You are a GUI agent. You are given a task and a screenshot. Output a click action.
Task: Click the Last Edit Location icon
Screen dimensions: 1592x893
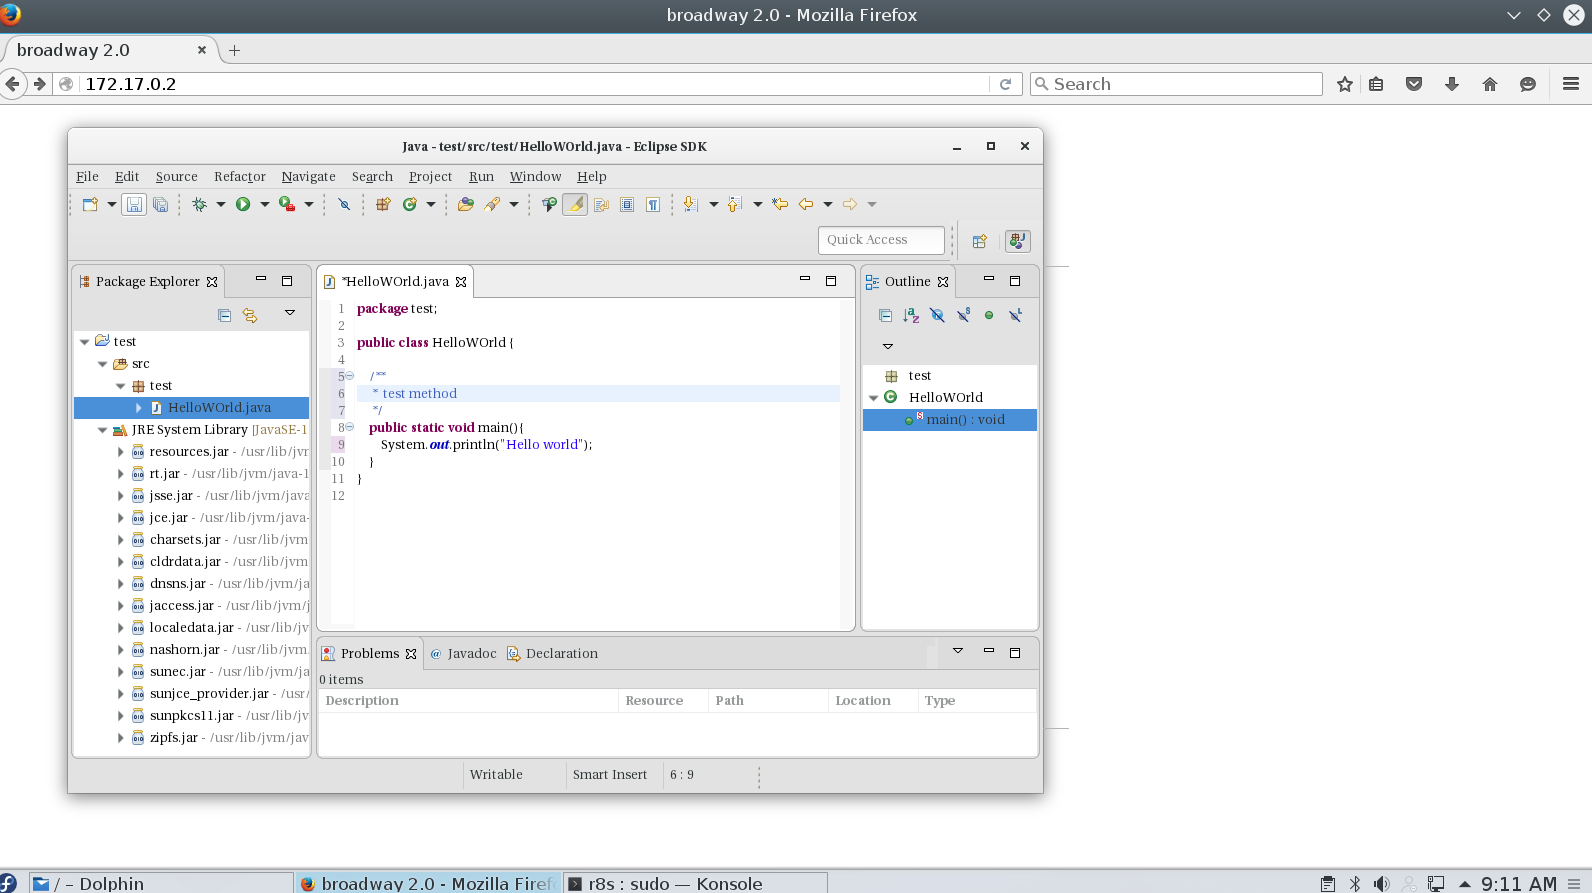[780, 204]
